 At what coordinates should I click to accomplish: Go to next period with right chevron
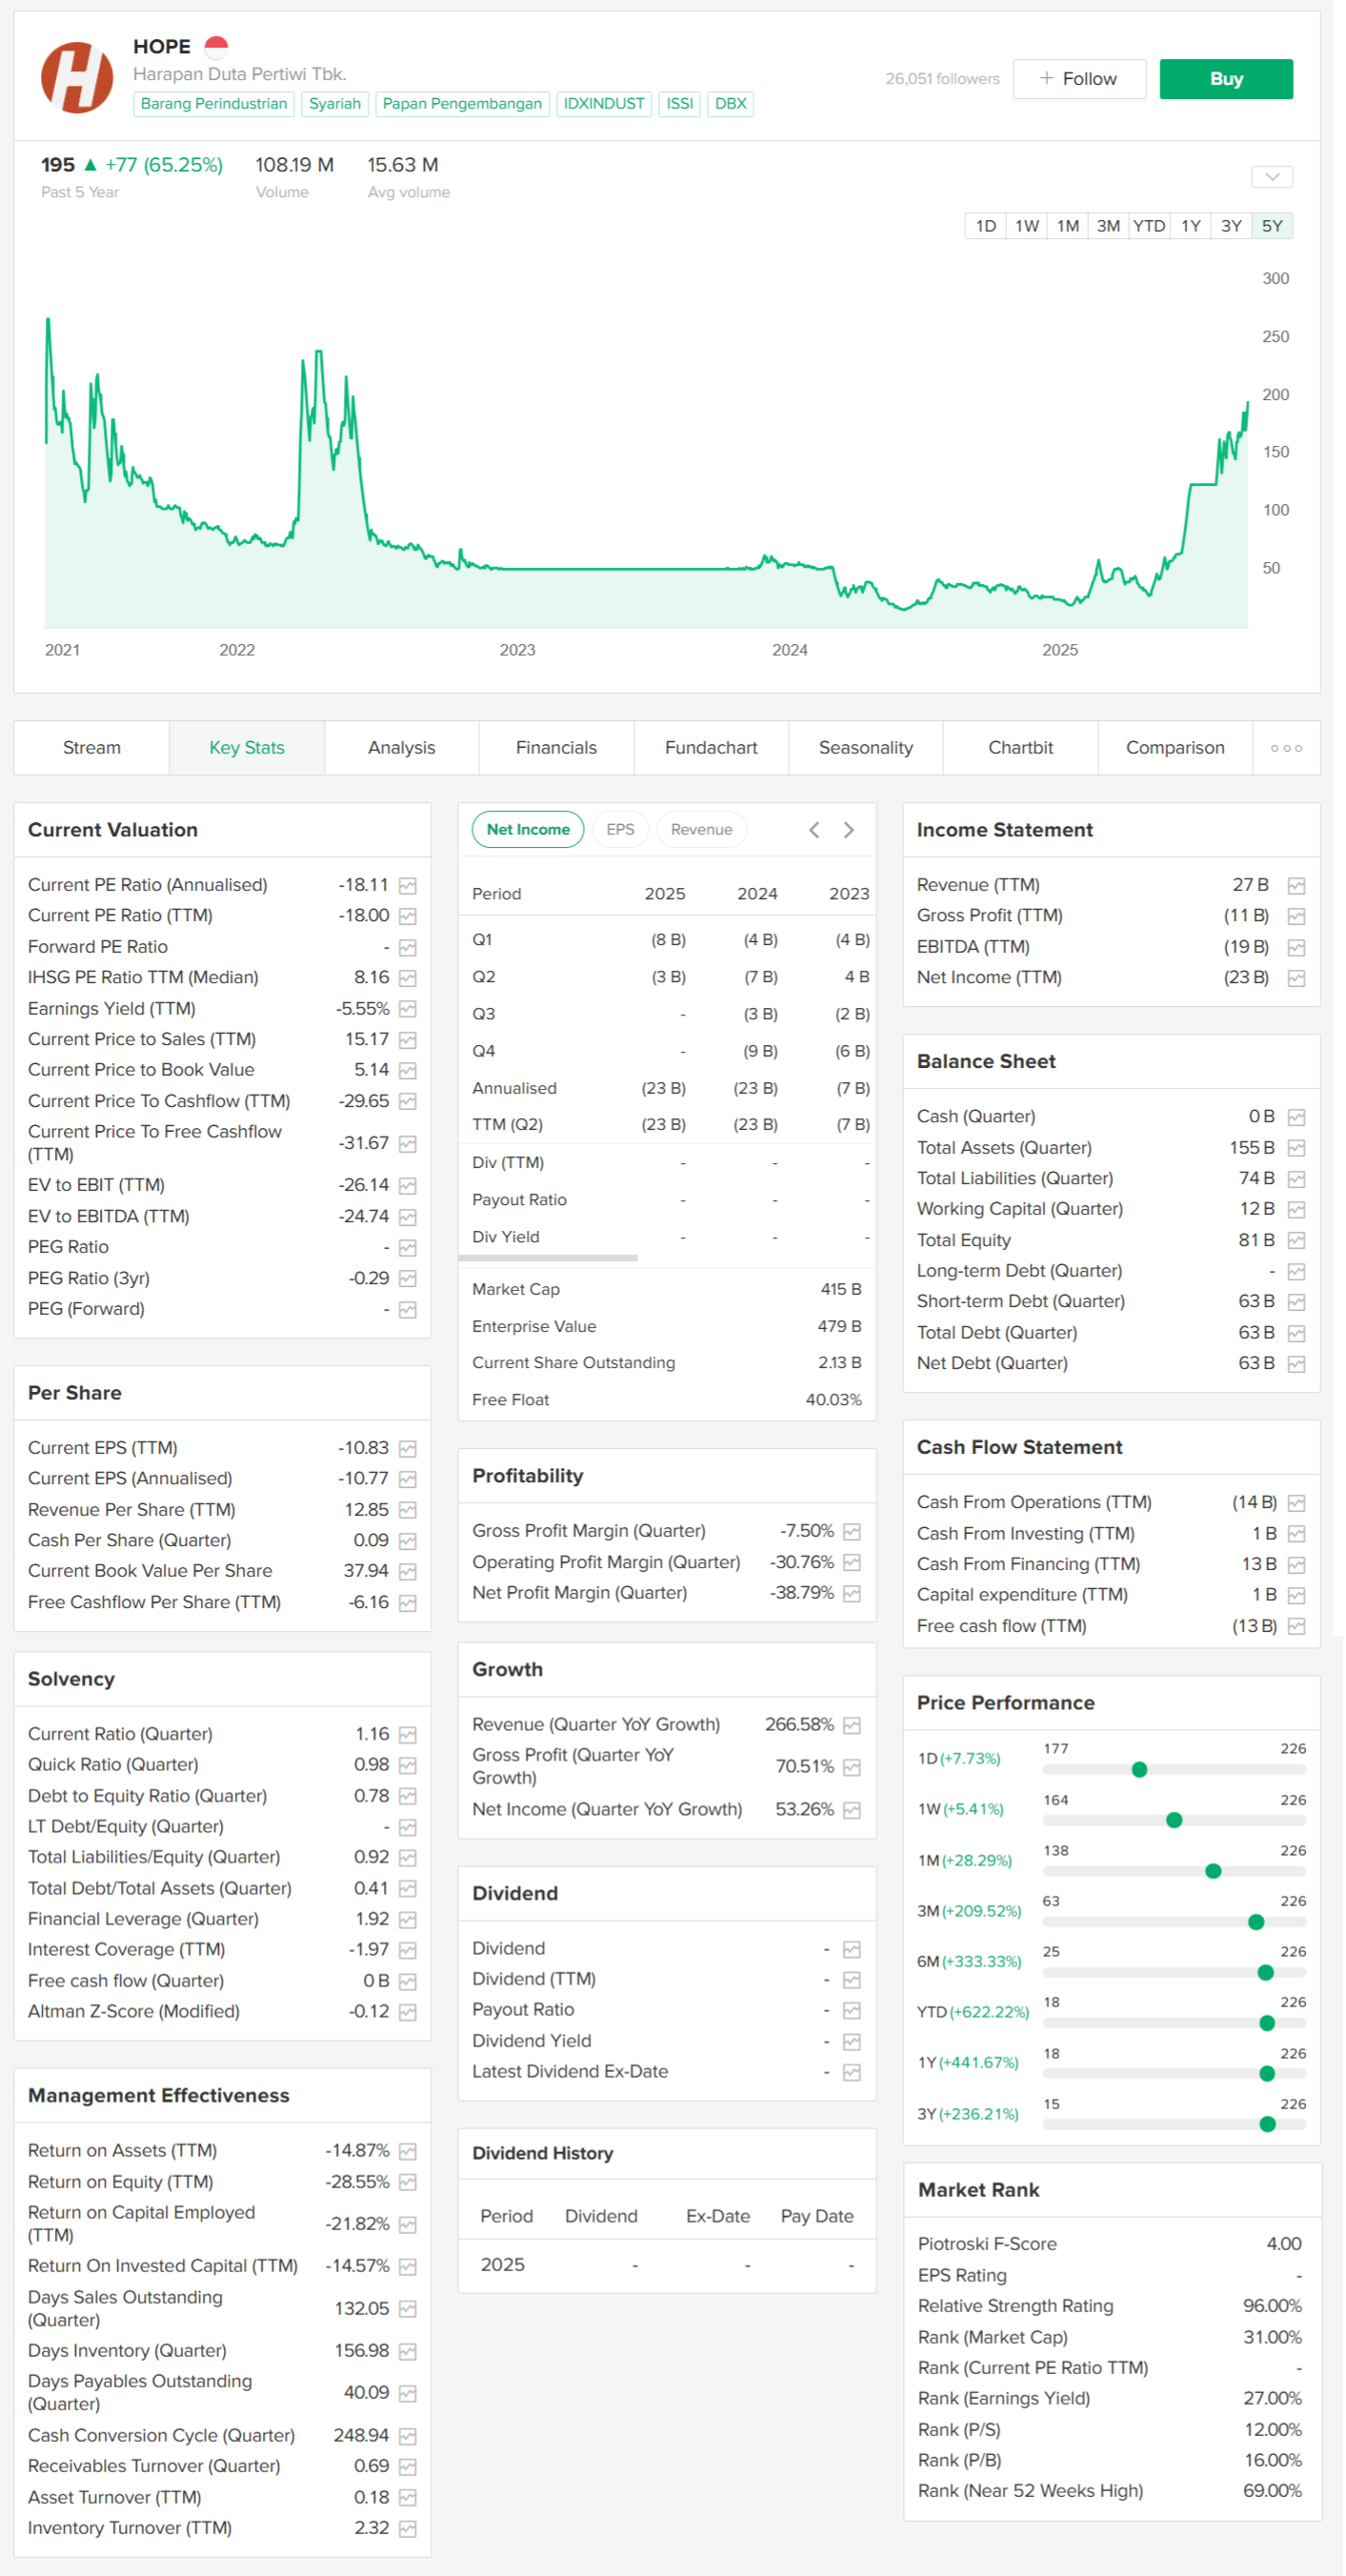tap(848, 830)
